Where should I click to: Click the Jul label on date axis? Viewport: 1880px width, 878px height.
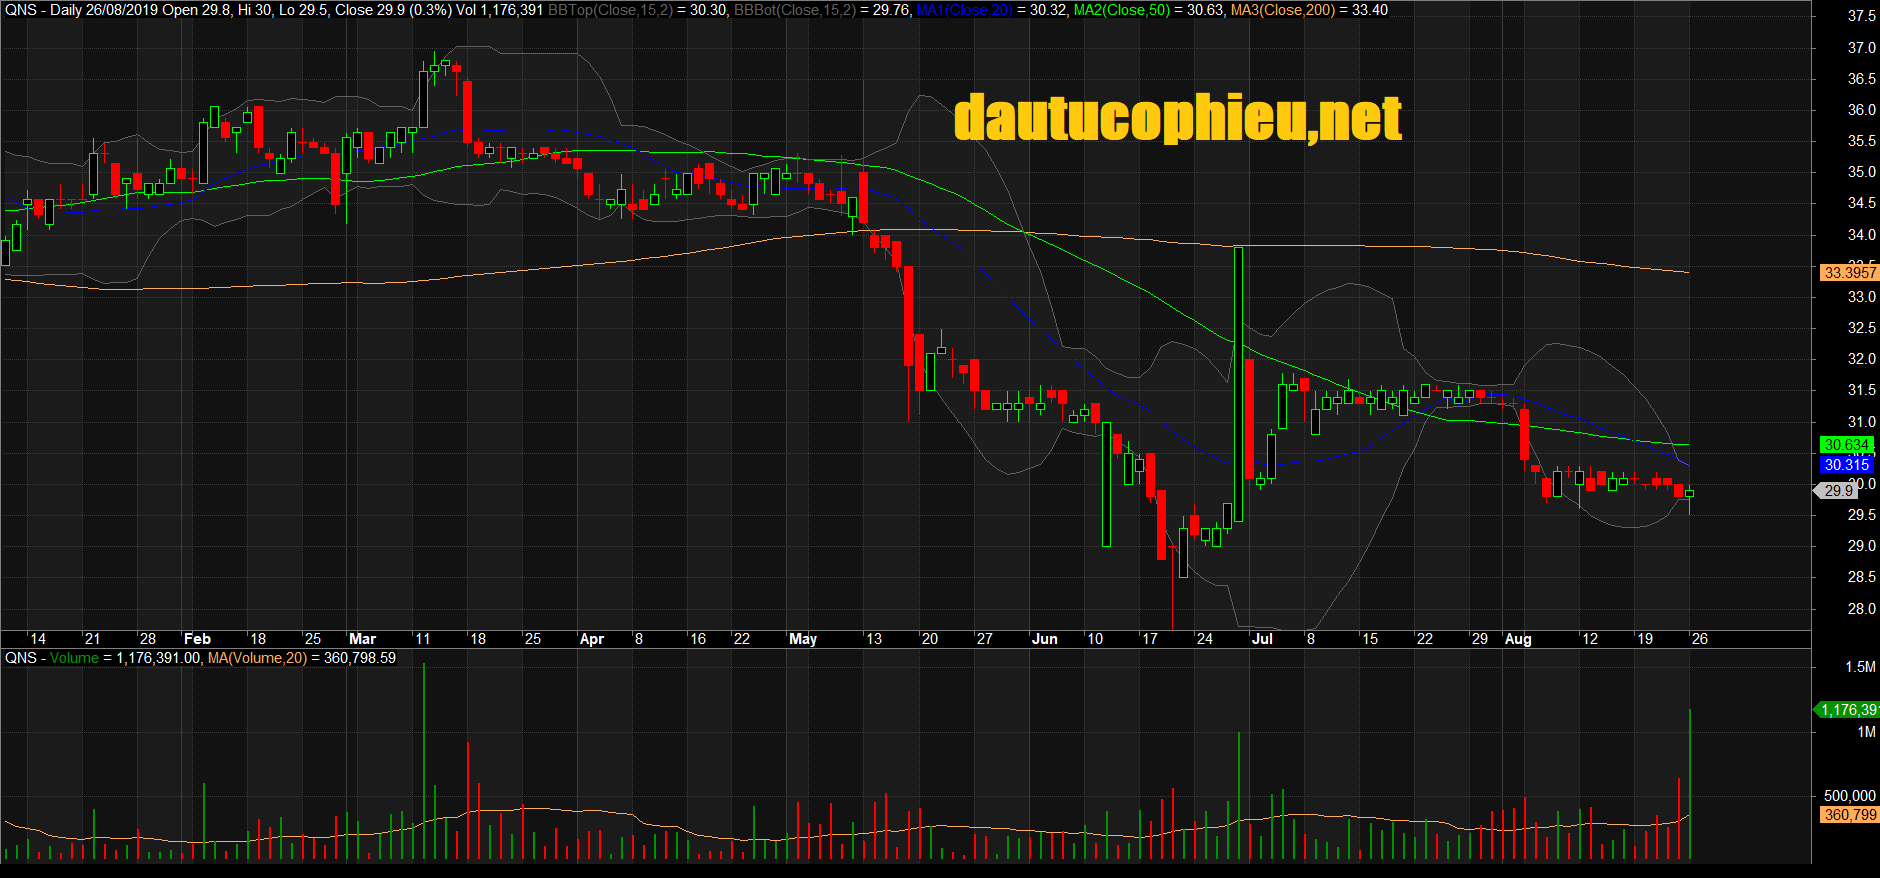tap(1262, 639)
